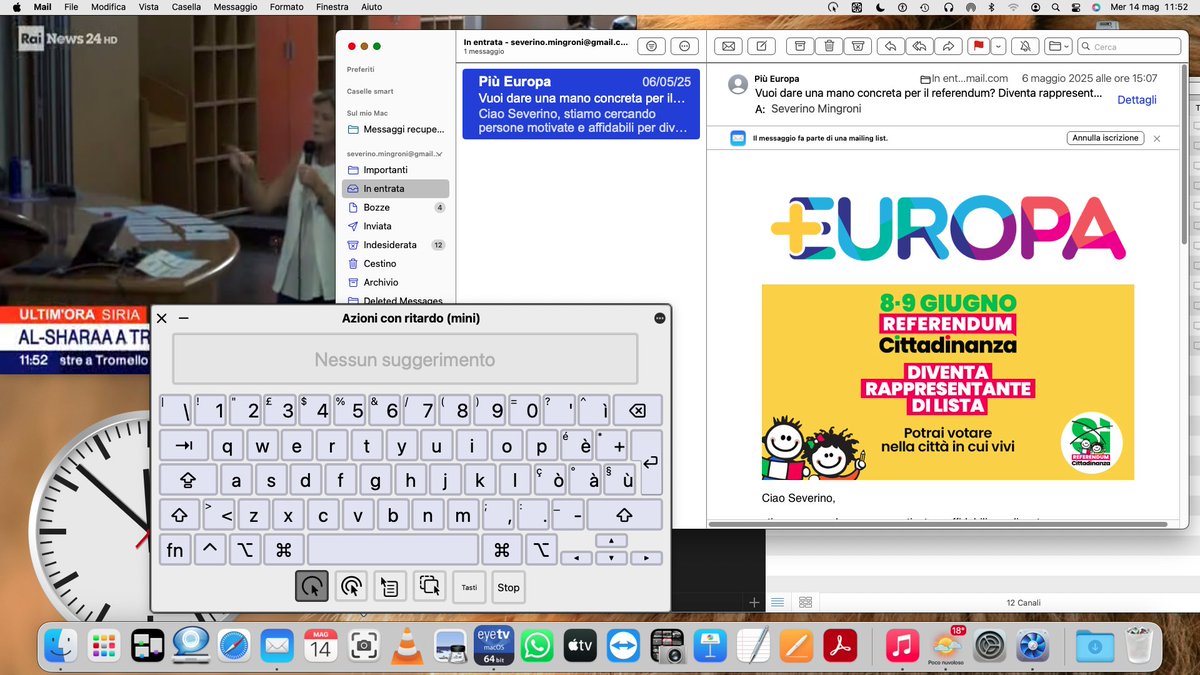The image size is (1200, 675).
Task: Get new mail with the envelope toolbar icon
Action: [729, 46]
